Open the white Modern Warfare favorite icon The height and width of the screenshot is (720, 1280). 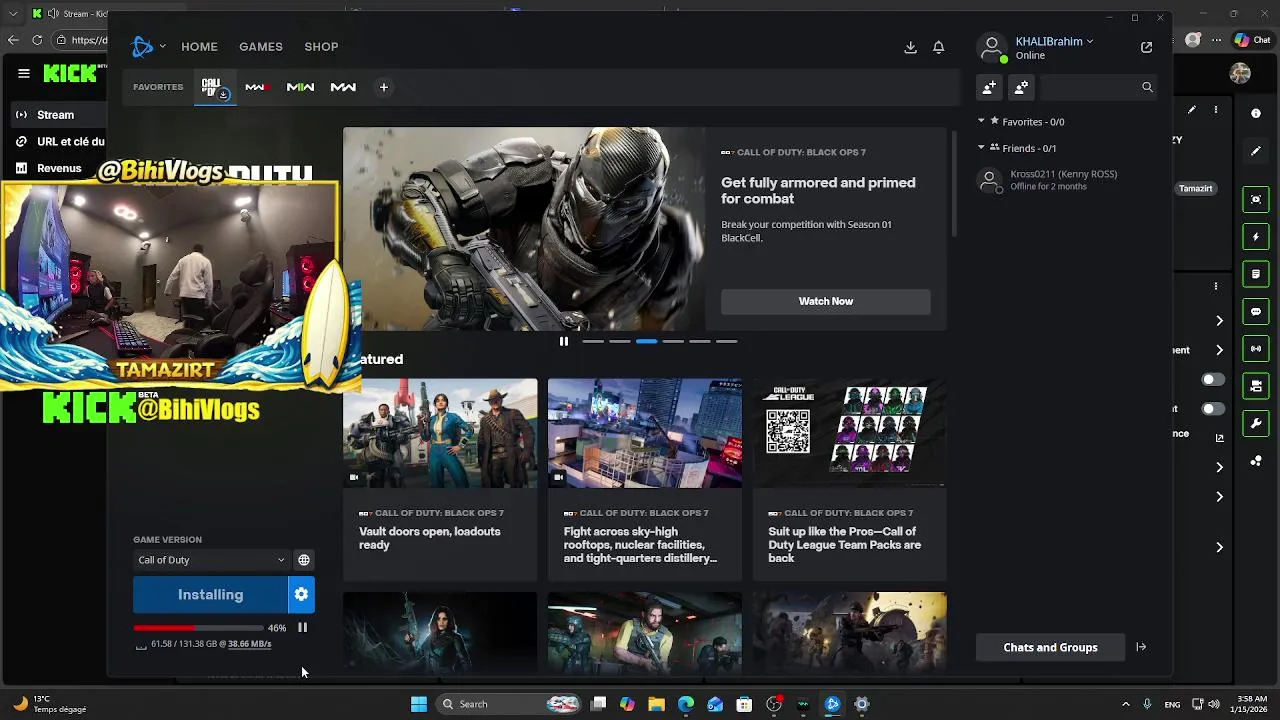(x=343, y=87)
